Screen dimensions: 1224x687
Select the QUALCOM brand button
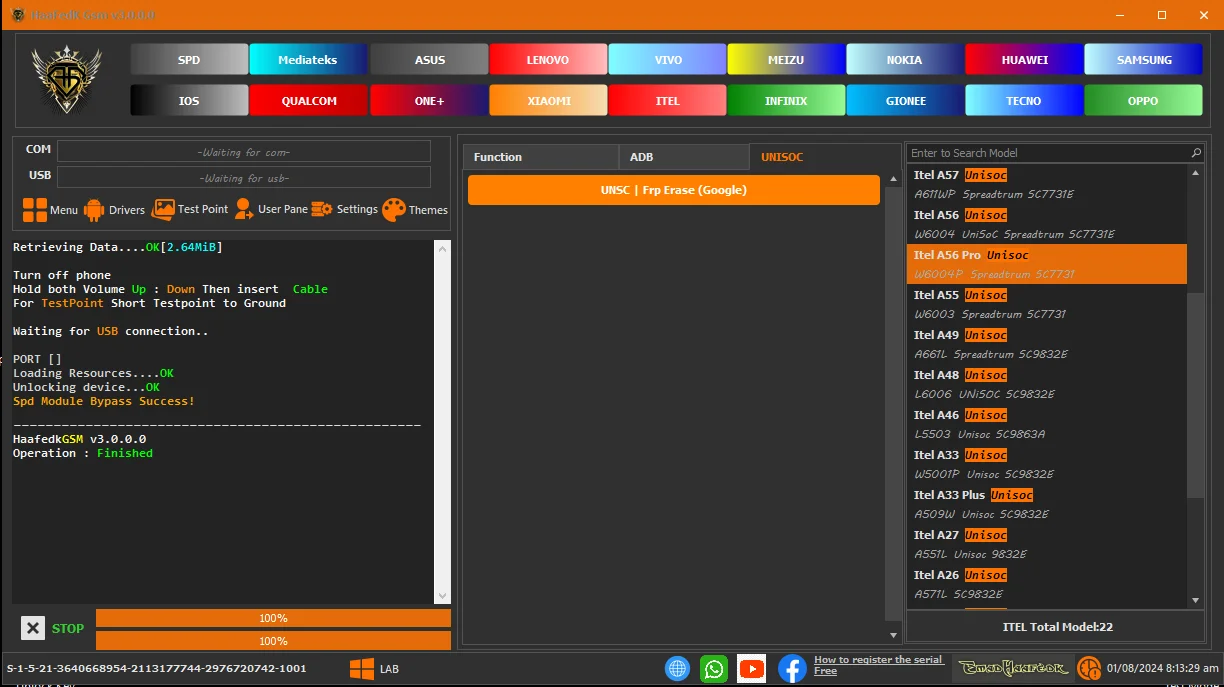[308, 101]
